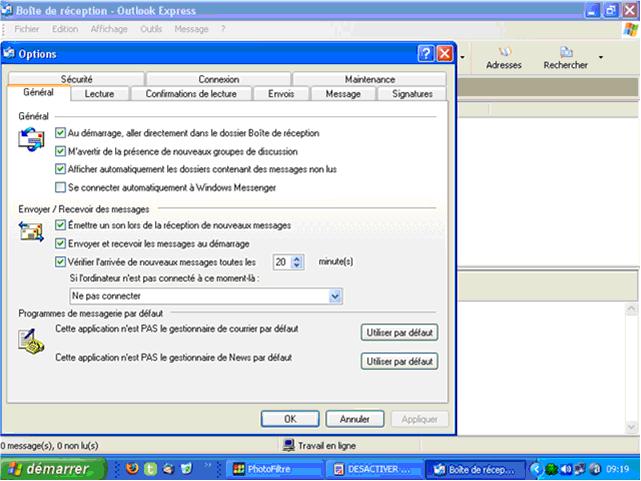This screenshot has height=481, width=641.
Task: Open the Edition menu
Action: click(x=65, y=29)
